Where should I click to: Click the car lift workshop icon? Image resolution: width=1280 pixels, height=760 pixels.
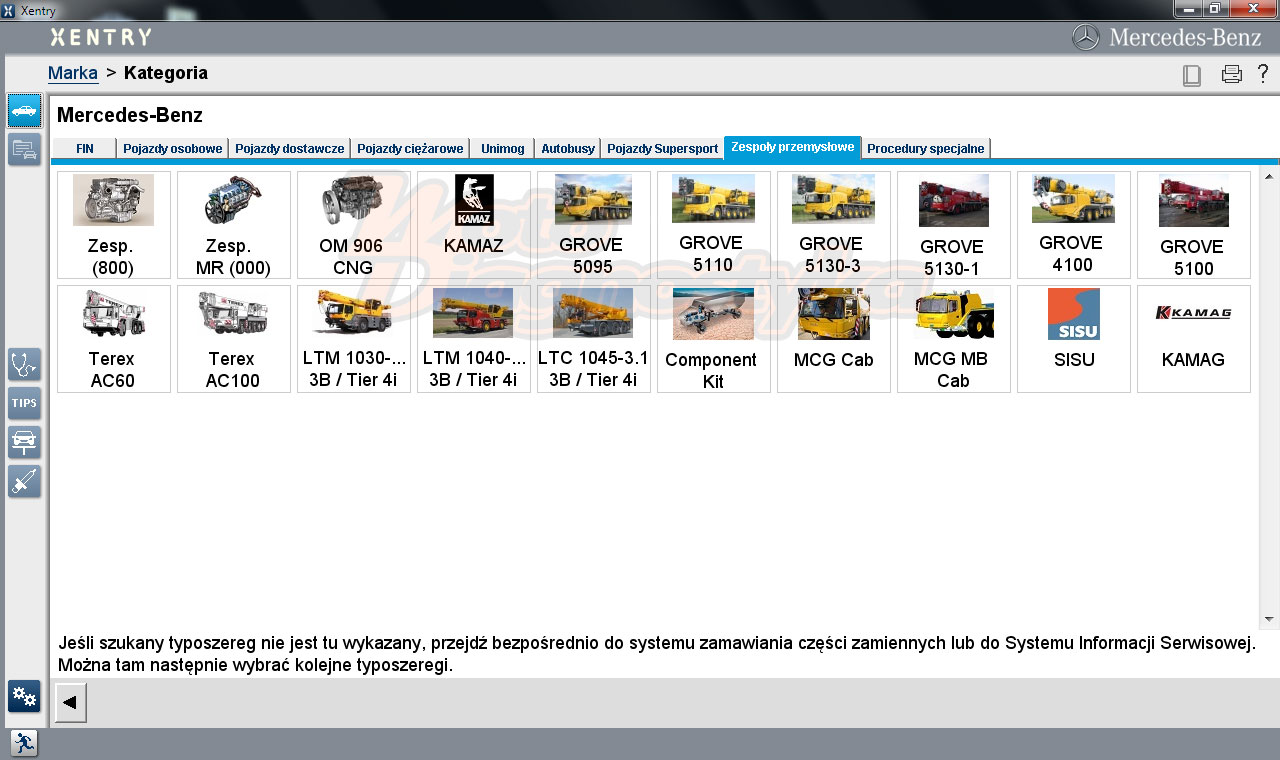coord(25,442)
